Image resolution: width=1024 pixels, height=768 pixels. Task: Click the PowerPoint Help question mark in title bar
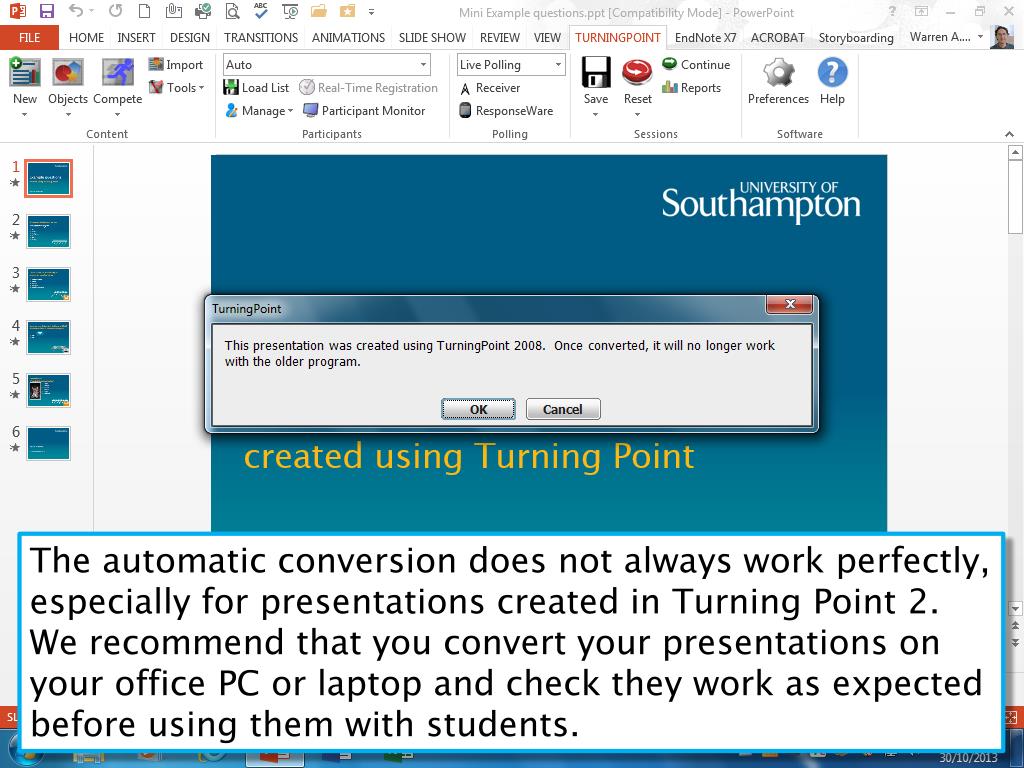pos(892,12)
